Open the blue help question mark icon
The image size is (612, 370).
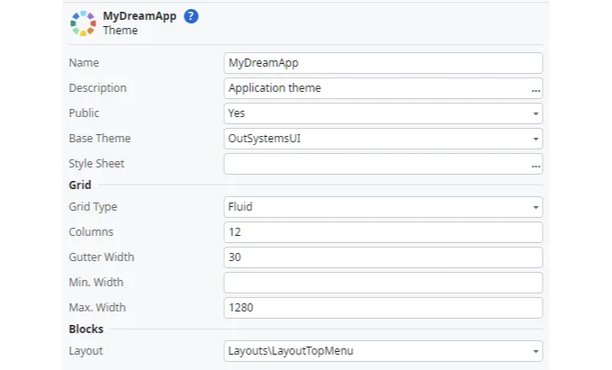(191, 16)
